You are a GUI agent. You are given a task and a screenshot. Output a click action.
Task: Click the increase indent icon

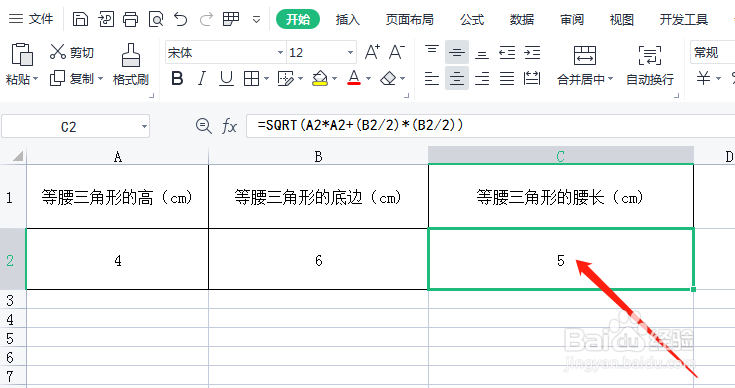[532, 52]
